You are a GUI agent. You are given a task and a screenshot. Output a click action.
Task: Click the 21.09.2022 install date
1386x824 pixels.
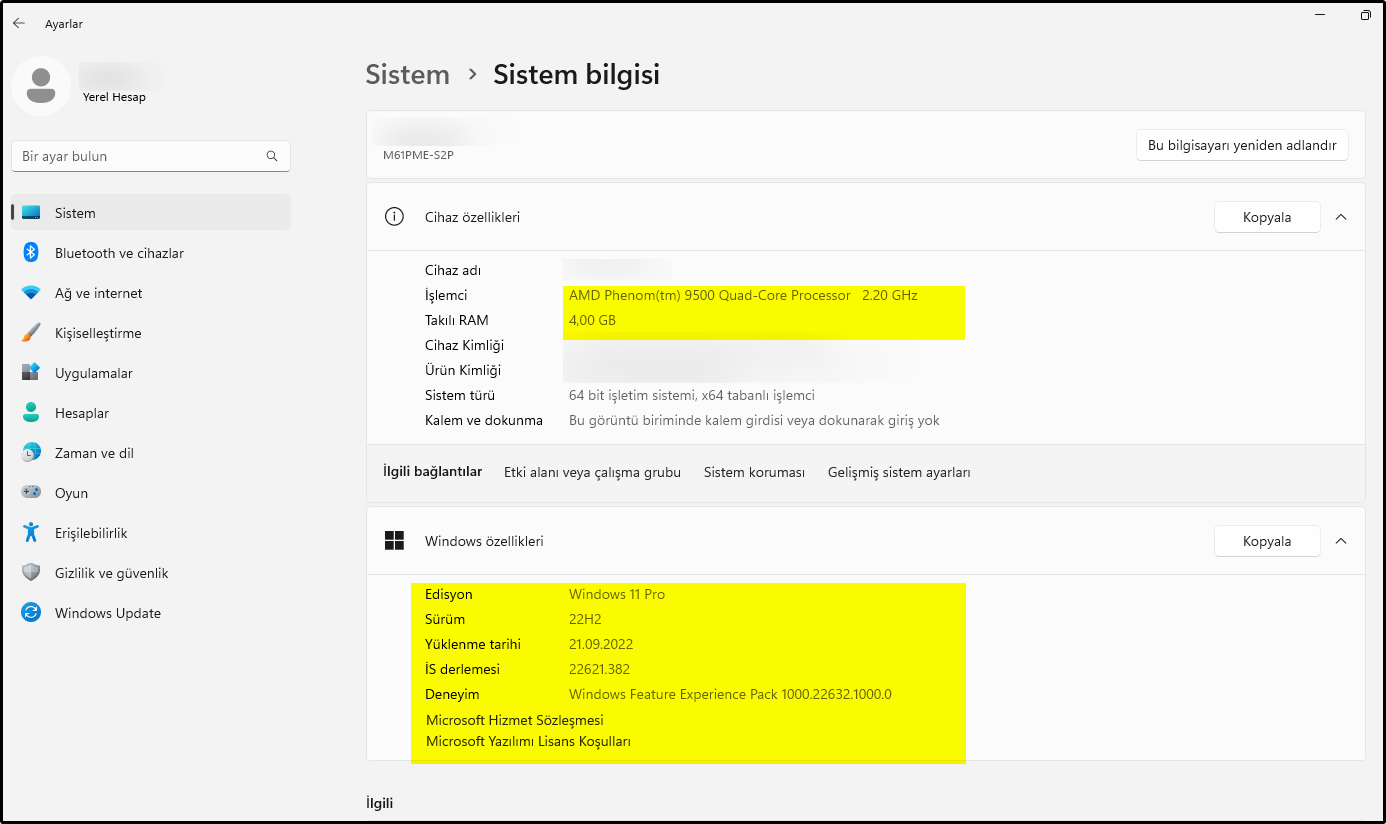tap(601, 644)
